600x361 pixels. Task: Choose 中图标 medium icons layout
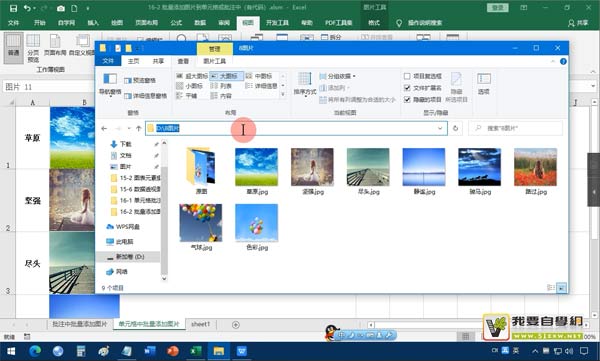point(259,76)
